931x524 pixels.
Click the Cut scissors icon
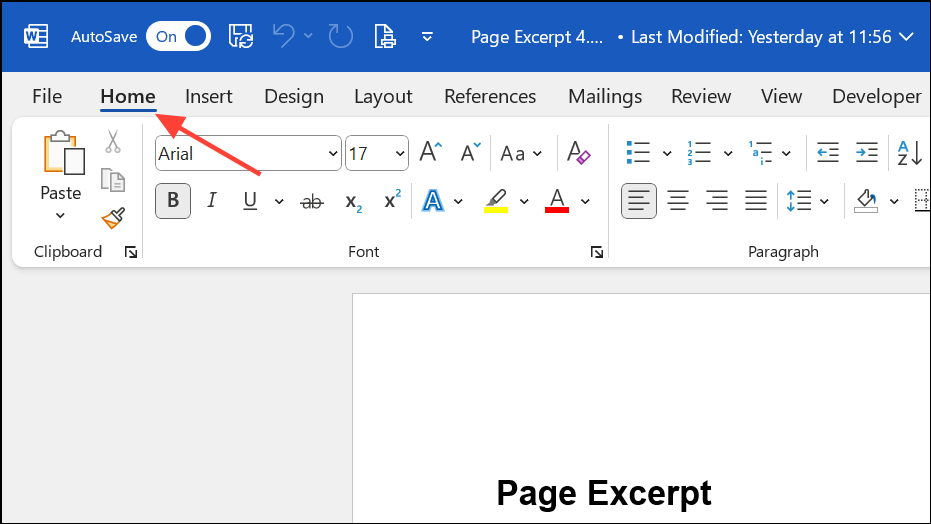pos(113,142)
